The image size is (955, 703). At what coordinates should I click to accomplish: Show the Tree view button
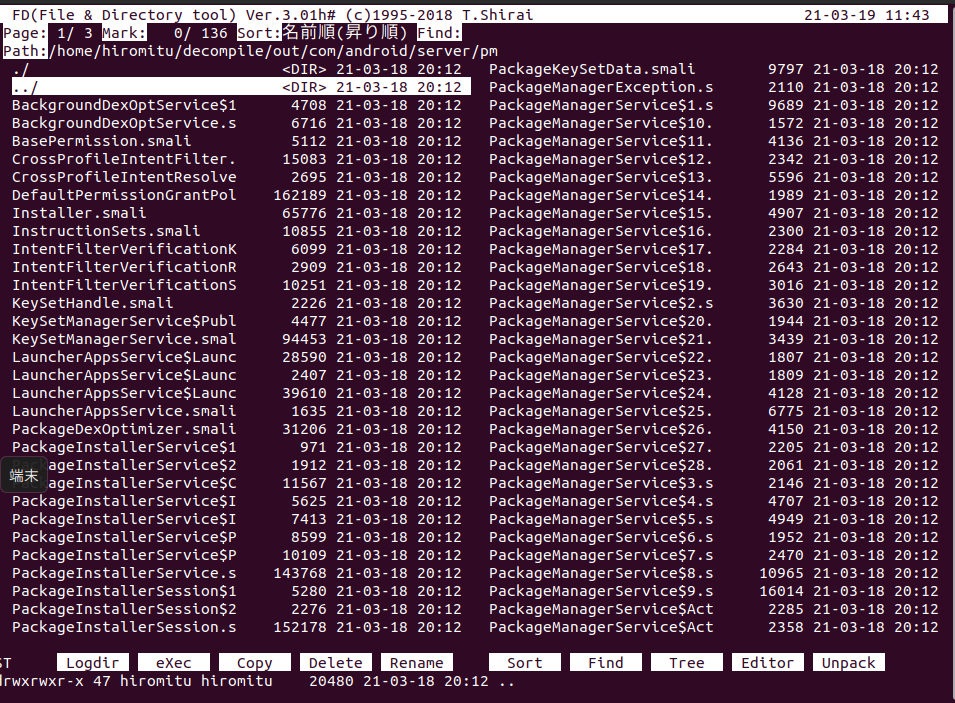pos(686,663)
